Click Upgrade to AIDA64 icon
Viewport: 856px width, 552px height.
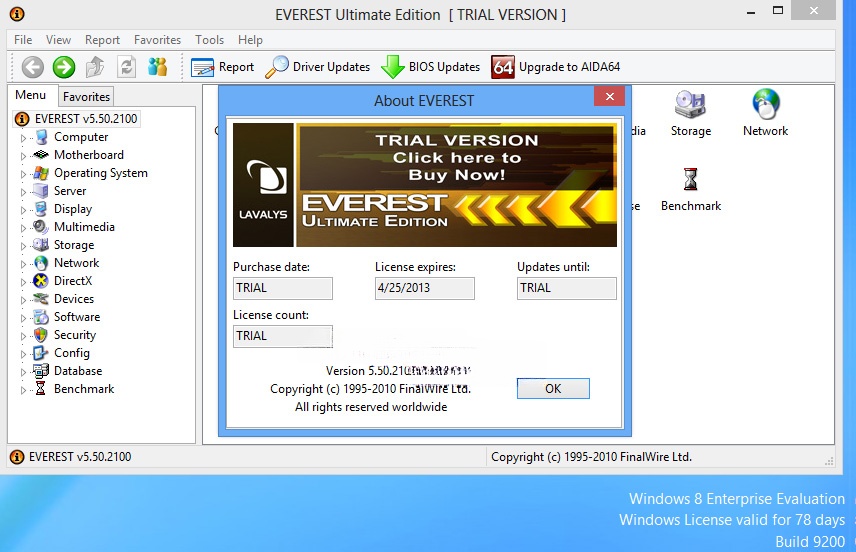coord(502,67)
